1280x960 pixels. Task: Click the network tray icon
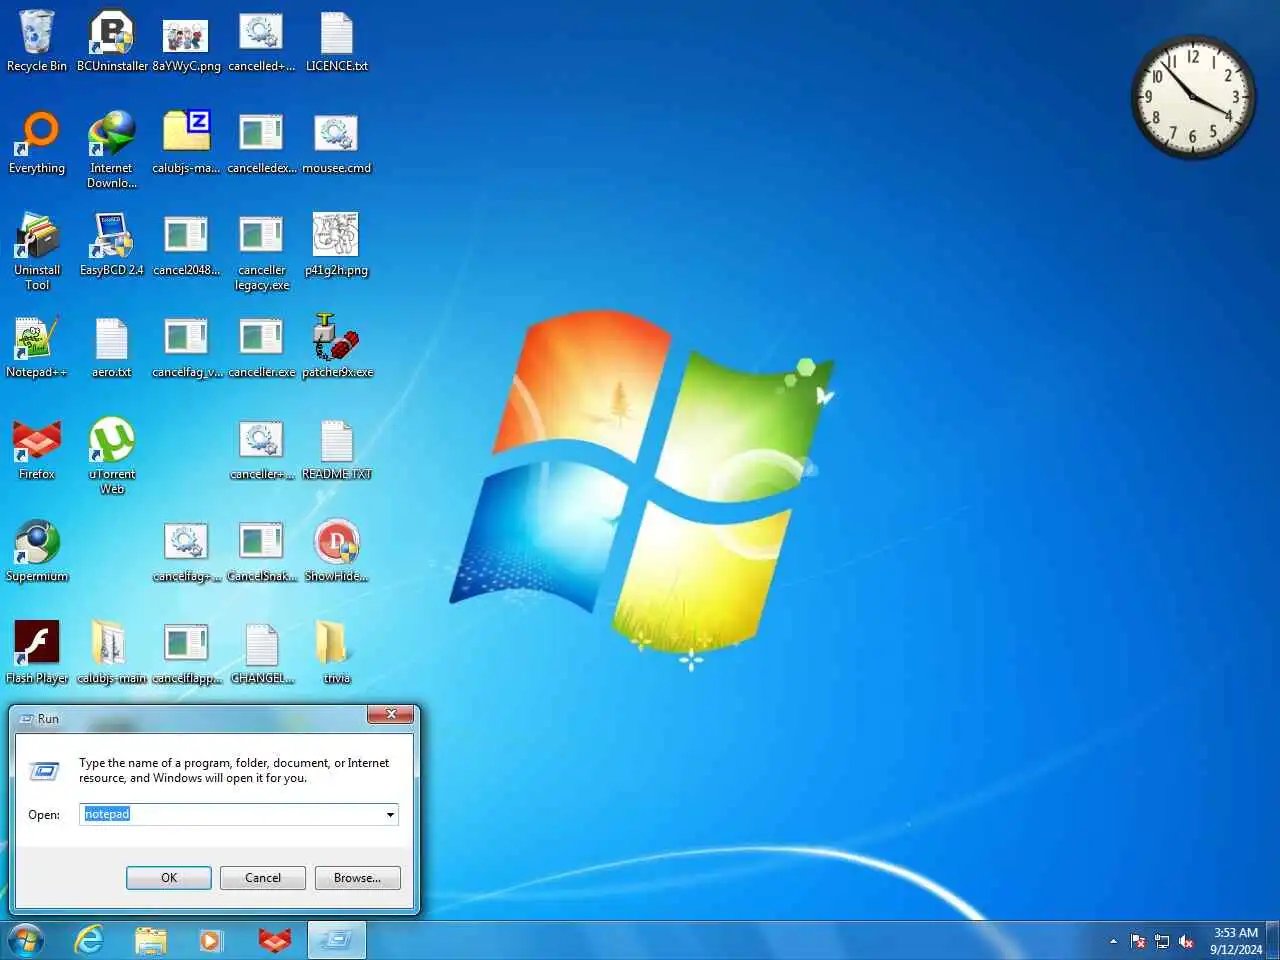(x=1162, y=941)
